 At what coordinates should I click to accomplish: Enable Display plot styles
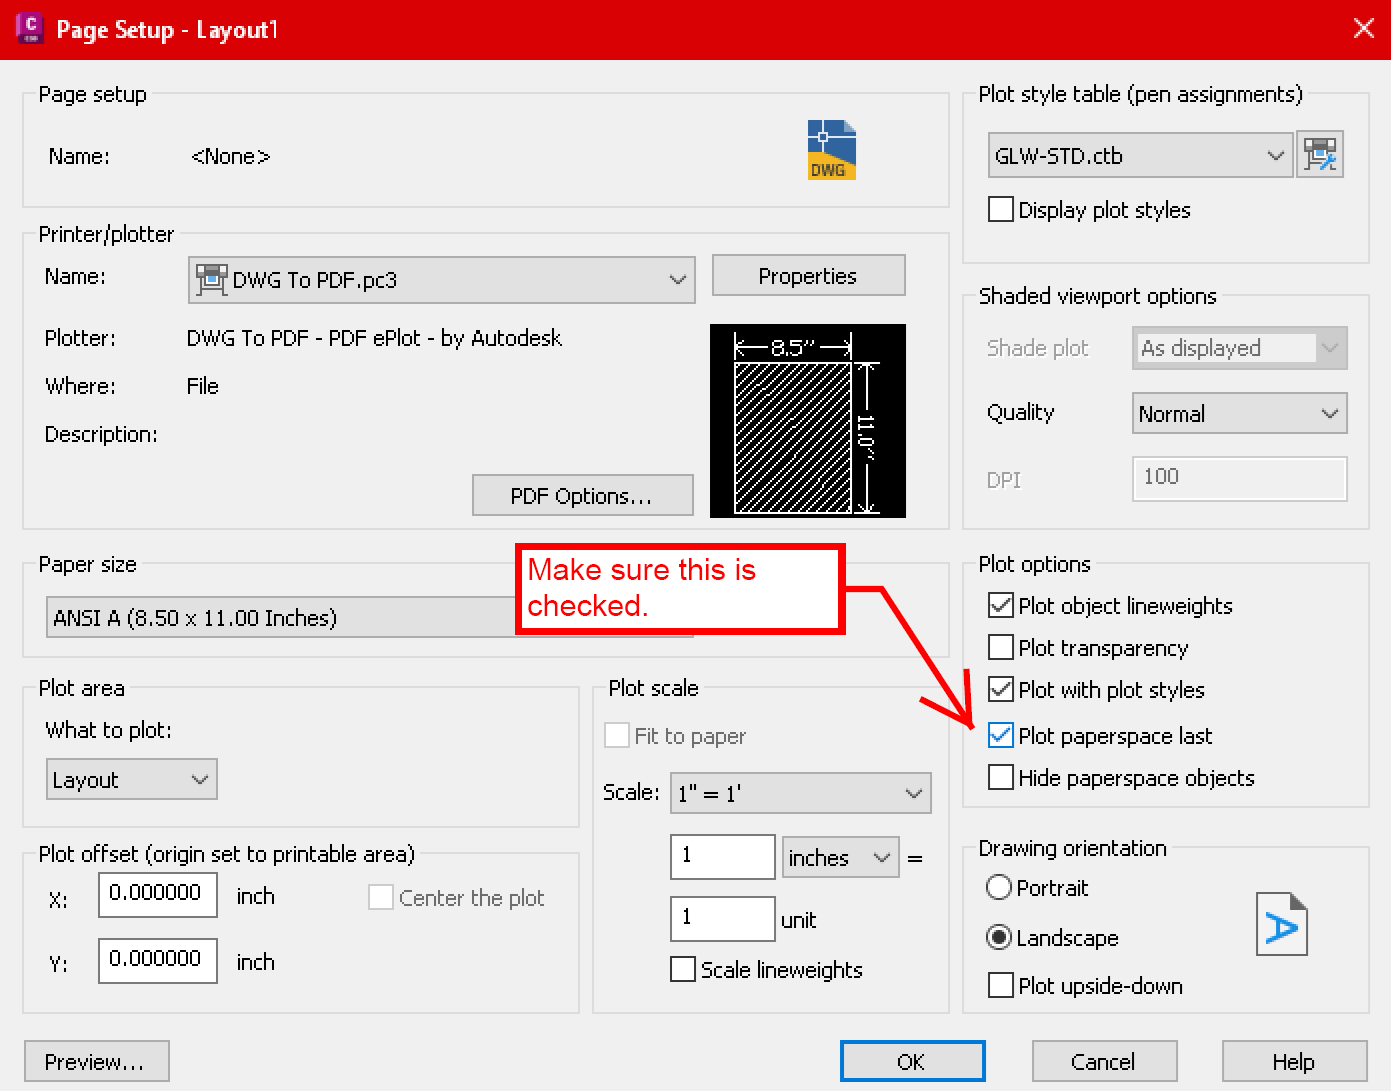(1001, 209)
